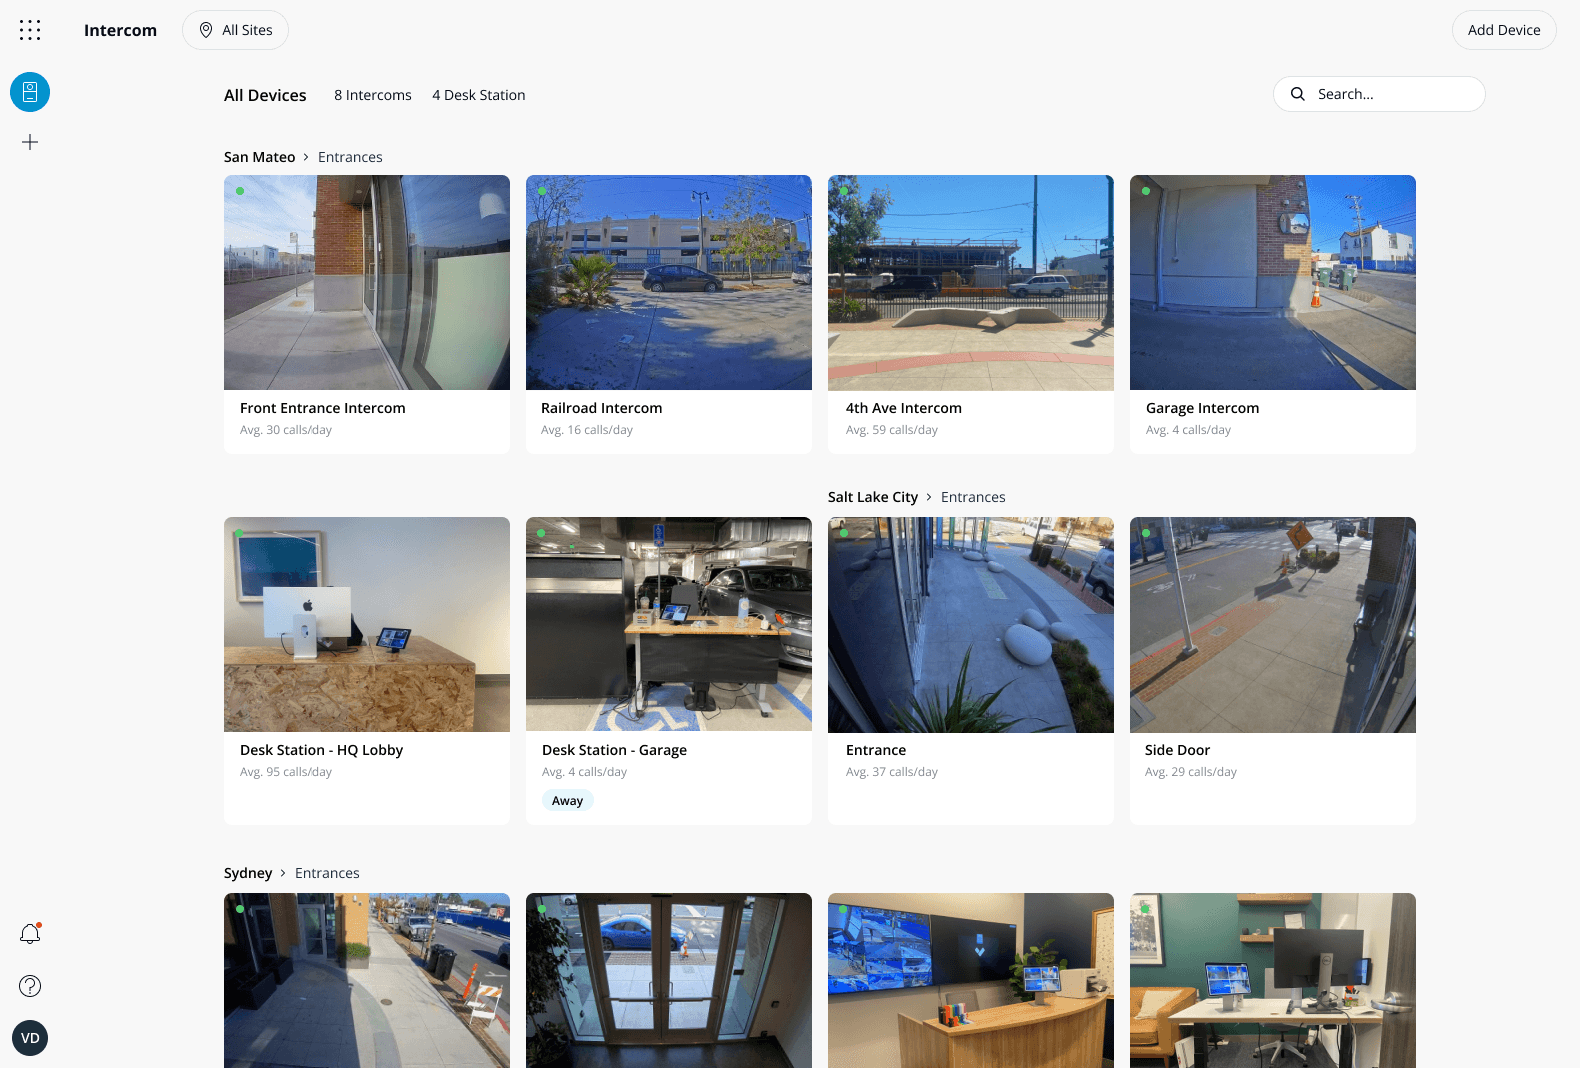The image size is (1580, 1068).
Task: Open the help question mark icon
Action: click(x=30, y=986)
